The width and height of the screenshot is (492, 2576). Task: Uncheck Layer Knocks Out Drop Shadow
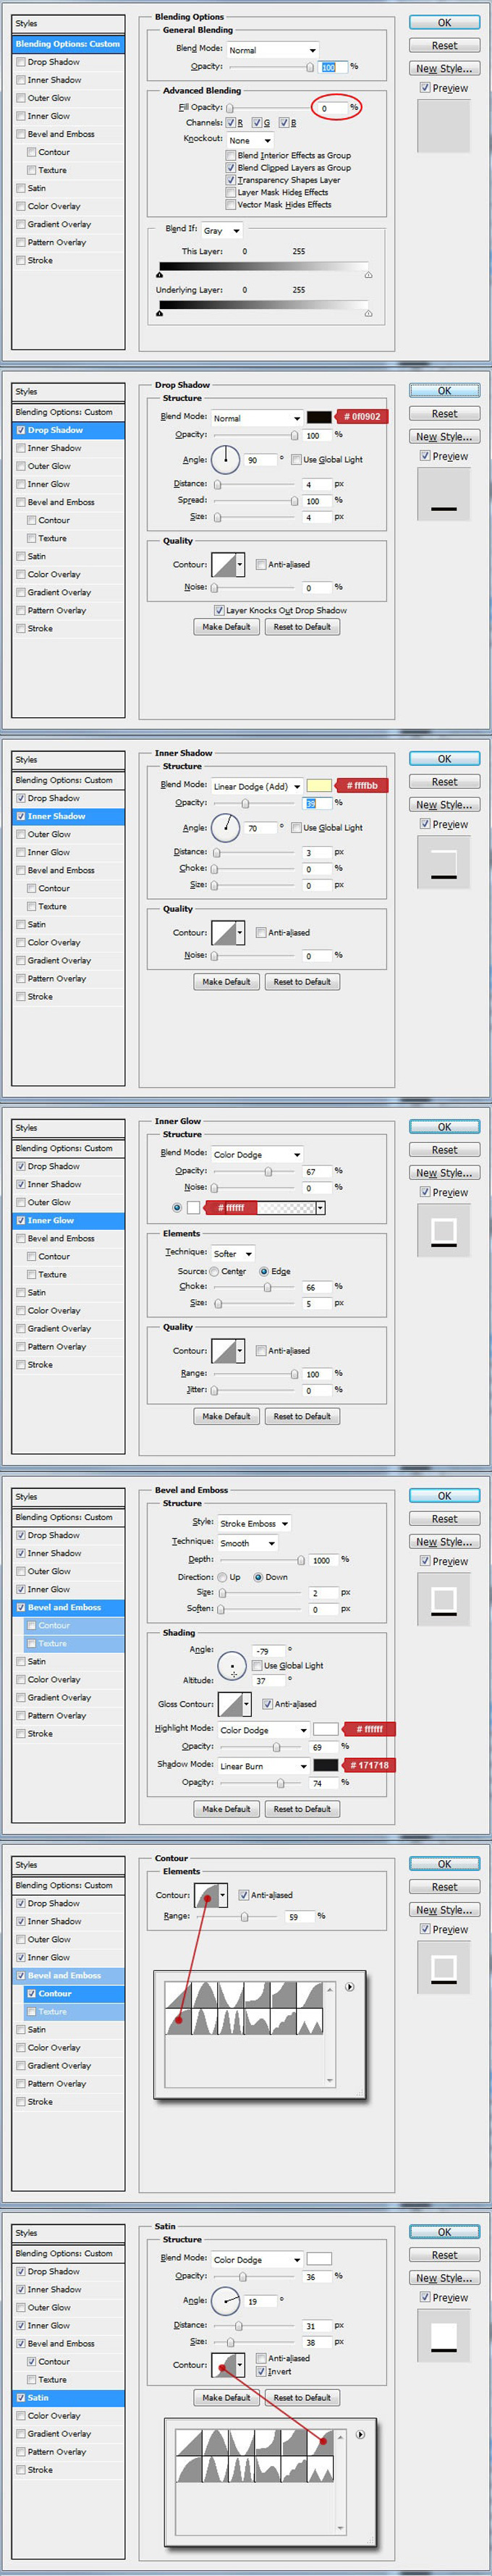click(x=219, y=610)
